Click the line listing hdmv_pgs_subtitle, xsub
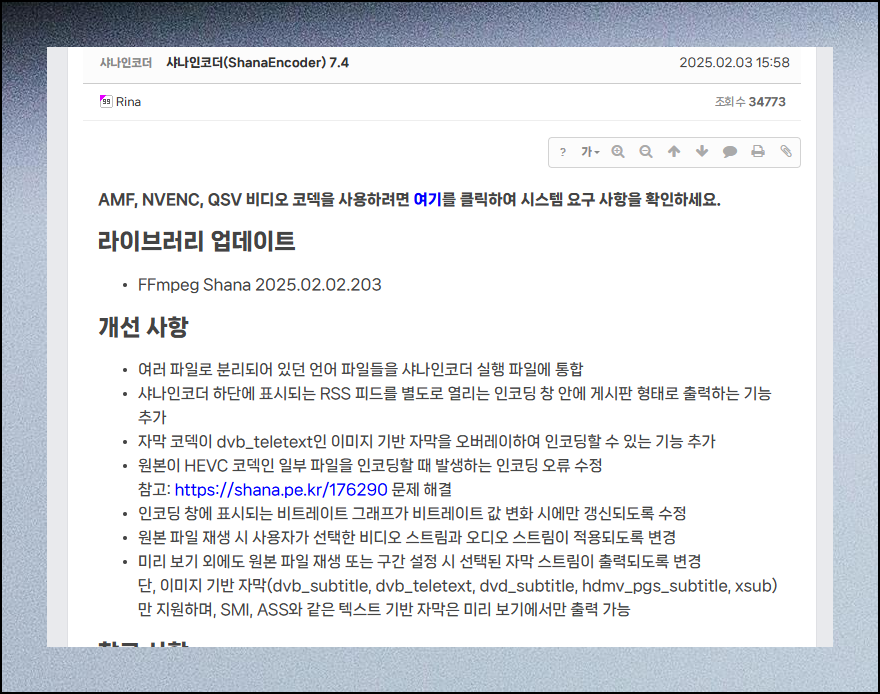This screenshot has width=880, height=694. [457, 586]
